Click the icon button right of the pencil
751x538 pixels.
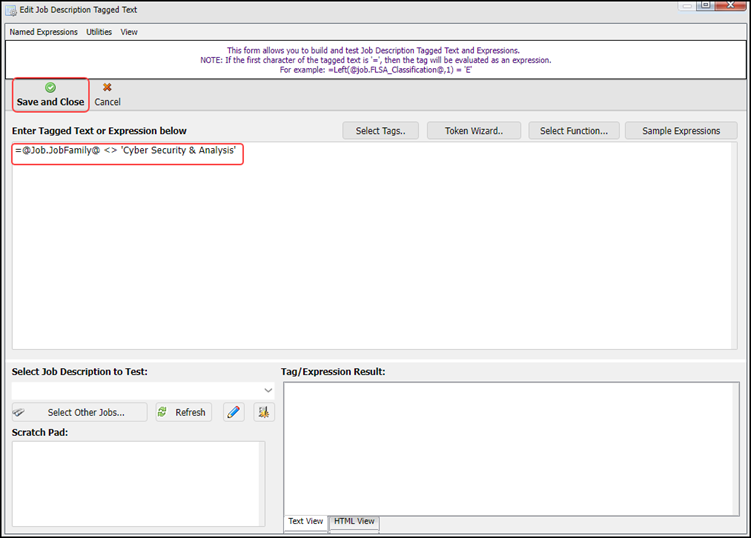click(263, 412)
